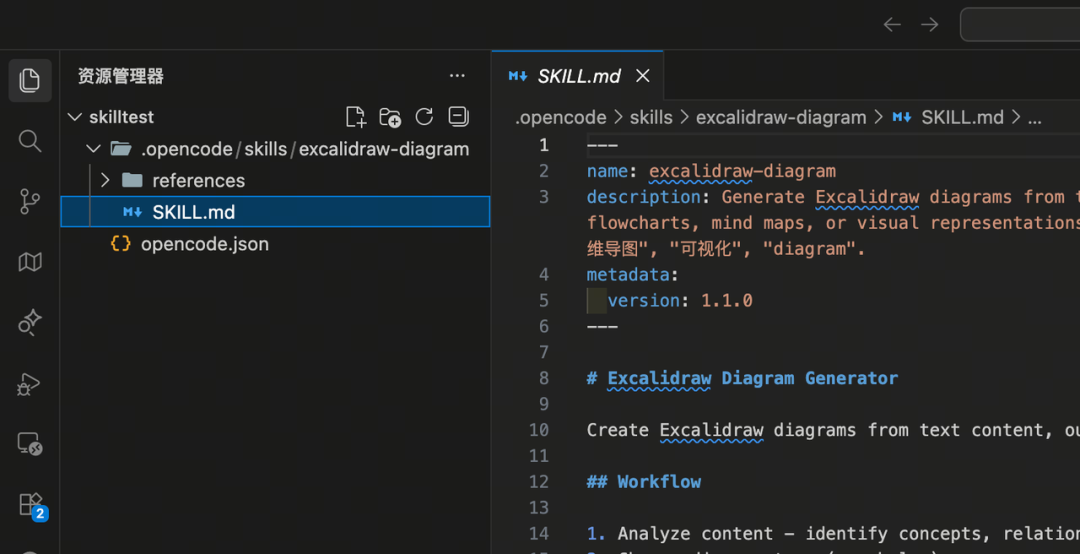
Task: Close the SKILL.md tab
Action: point(643,76)
